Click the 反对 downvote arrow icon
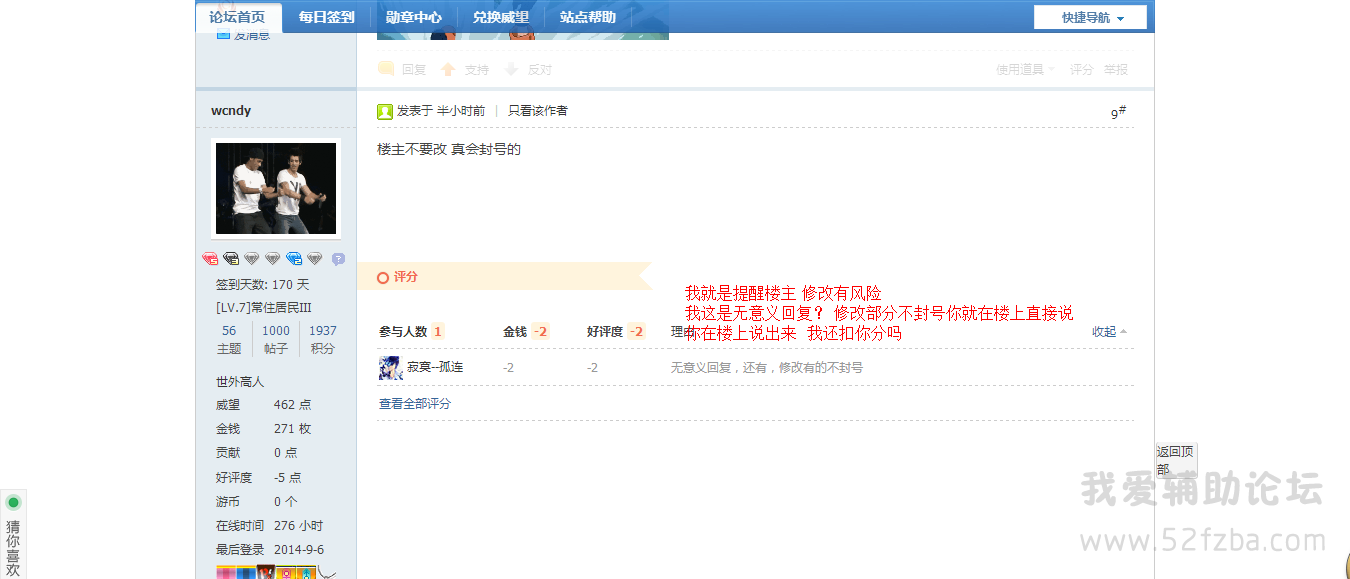This screenshot has height=579, width=1350. pyautogui.click(x=511, y=70)
